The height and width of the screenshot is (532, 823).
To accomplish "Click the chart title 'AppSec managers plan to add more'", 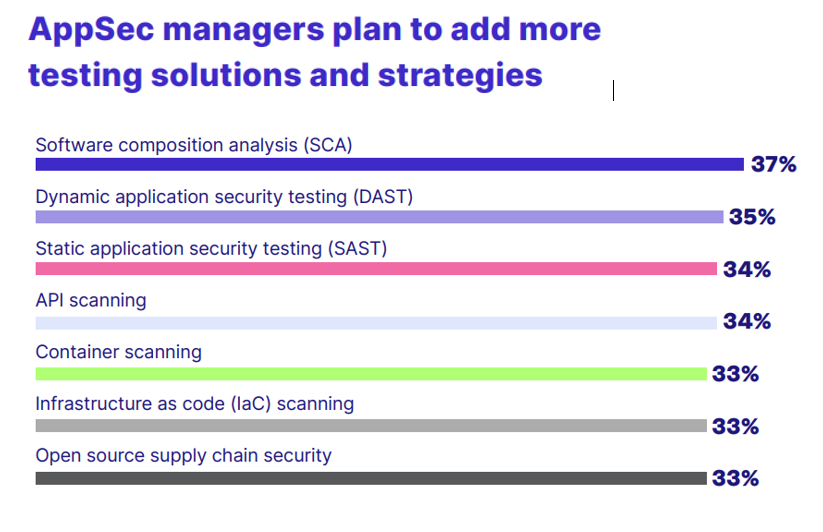I will [x=314, y=30].
